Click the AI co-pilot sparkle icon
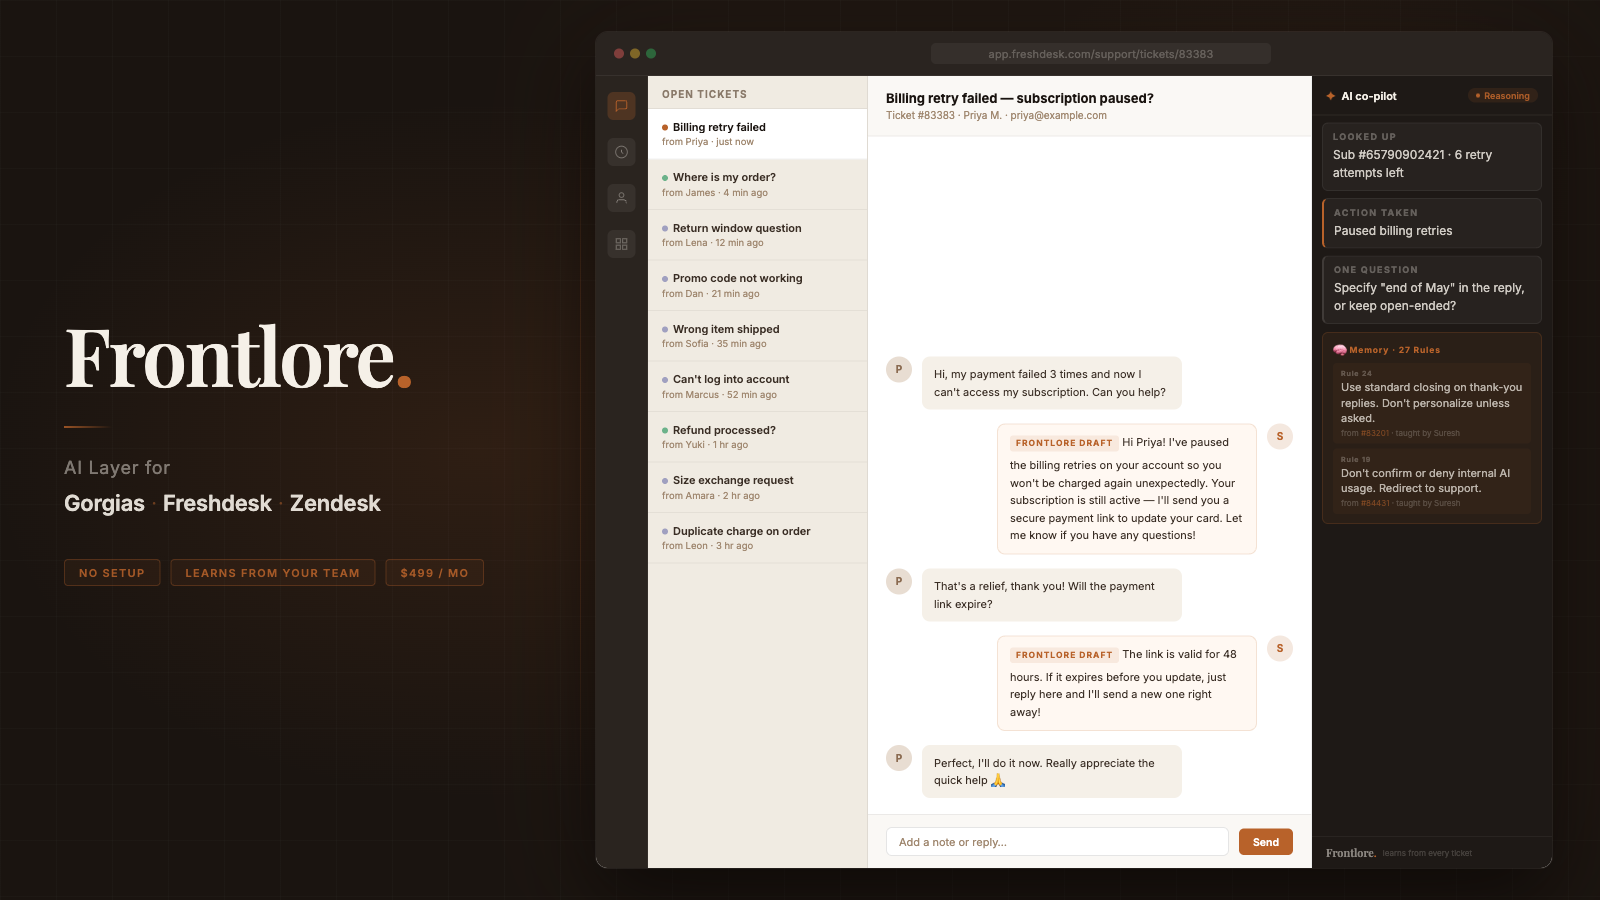The image size is (1600, 900). pos(1331,96)
